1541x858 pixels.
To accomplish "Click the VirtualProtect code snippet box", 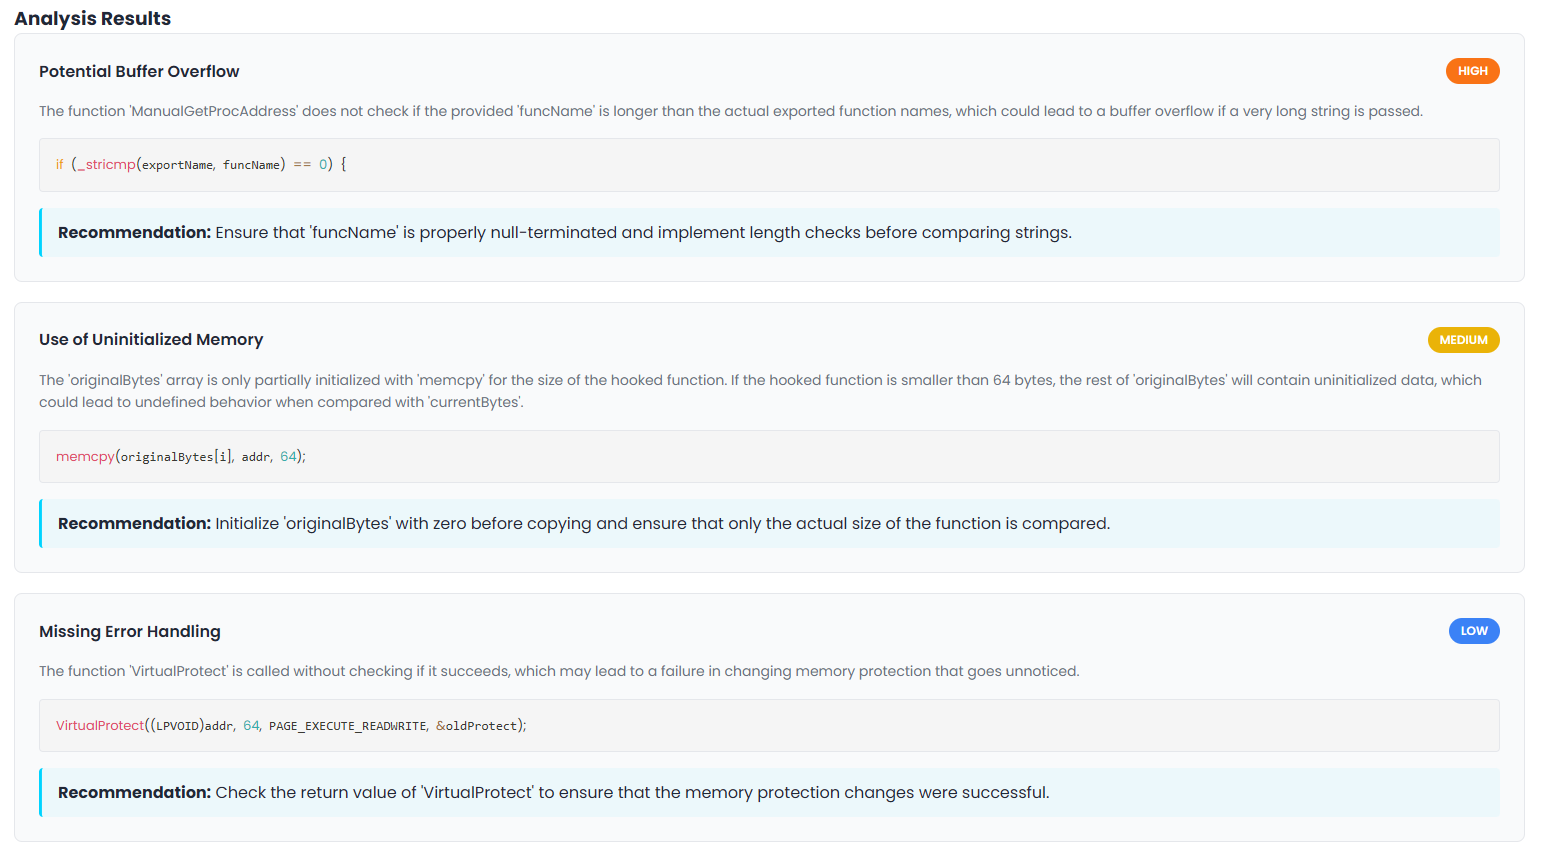I will pyautogui.click(x=769, y=726).
